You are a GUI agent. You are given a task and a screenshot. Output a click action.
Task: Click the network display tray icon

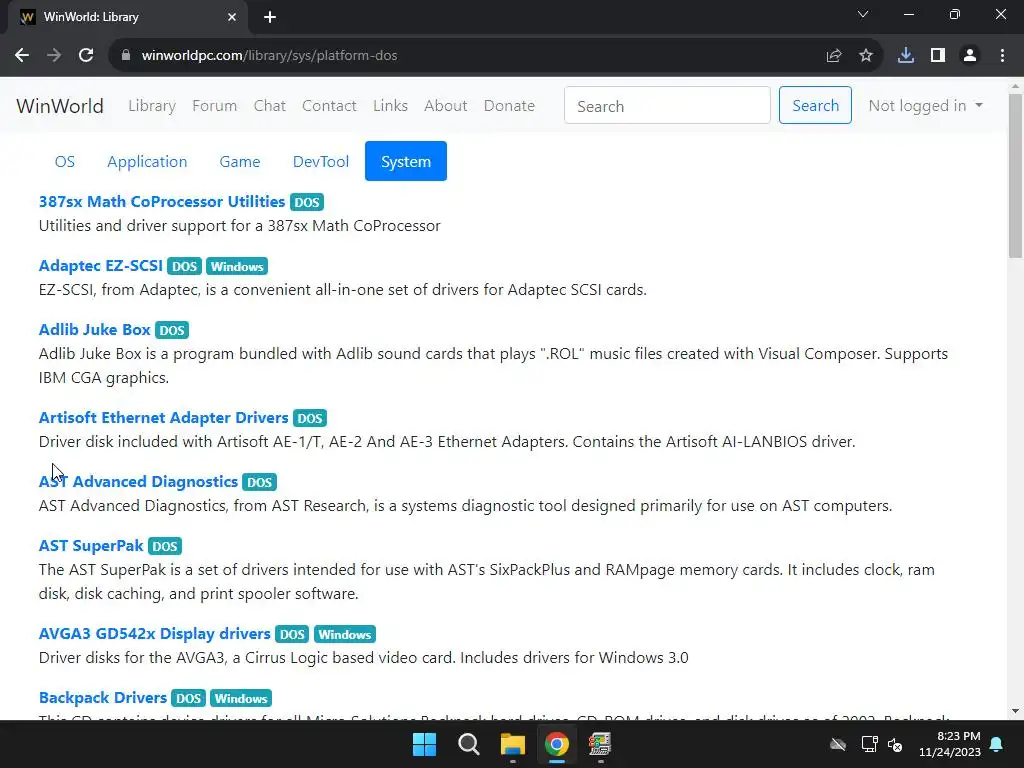pos(869,744)
